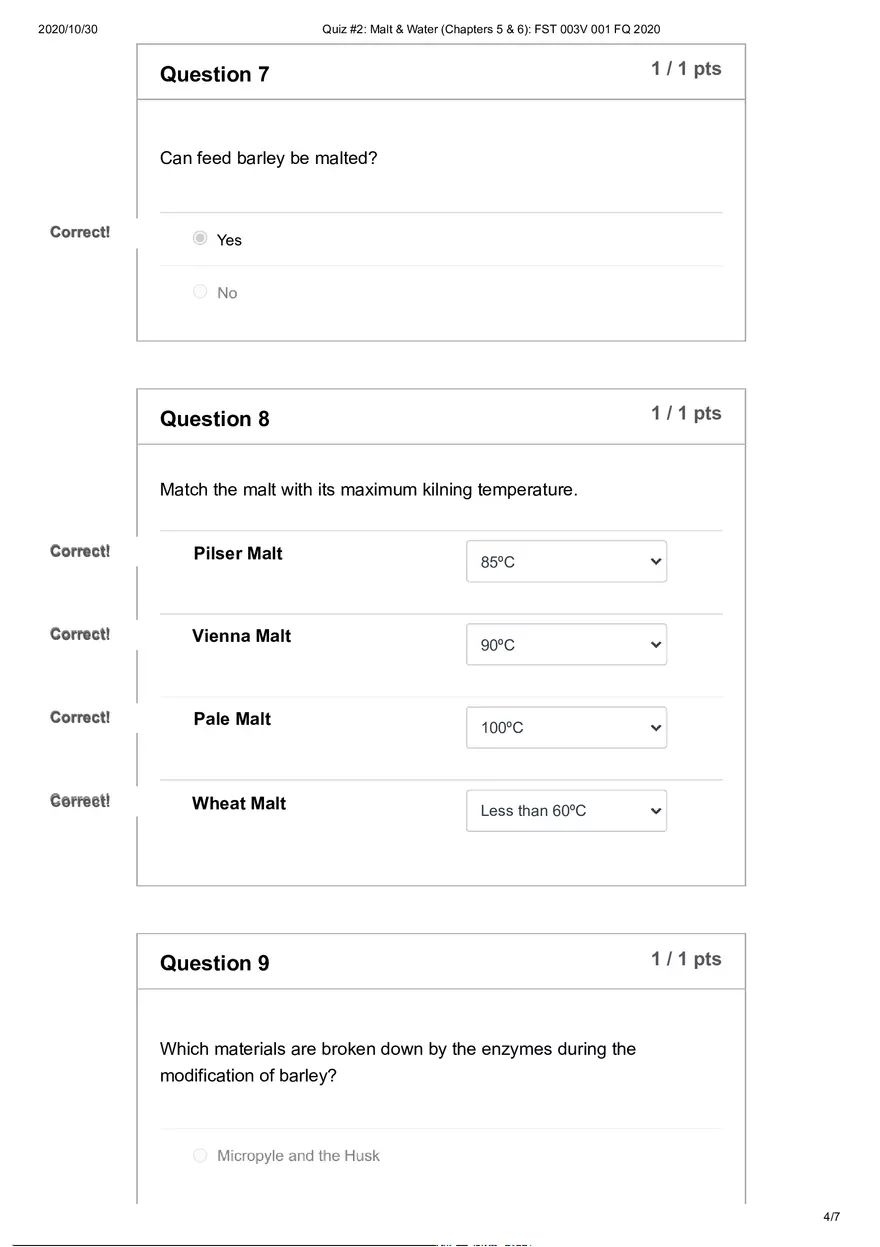Image resolution: width=880 pixels, height=1247 pixels.
Task: Click the Question 9 heading
Action: pyautogui.click(x=214, y=962)
